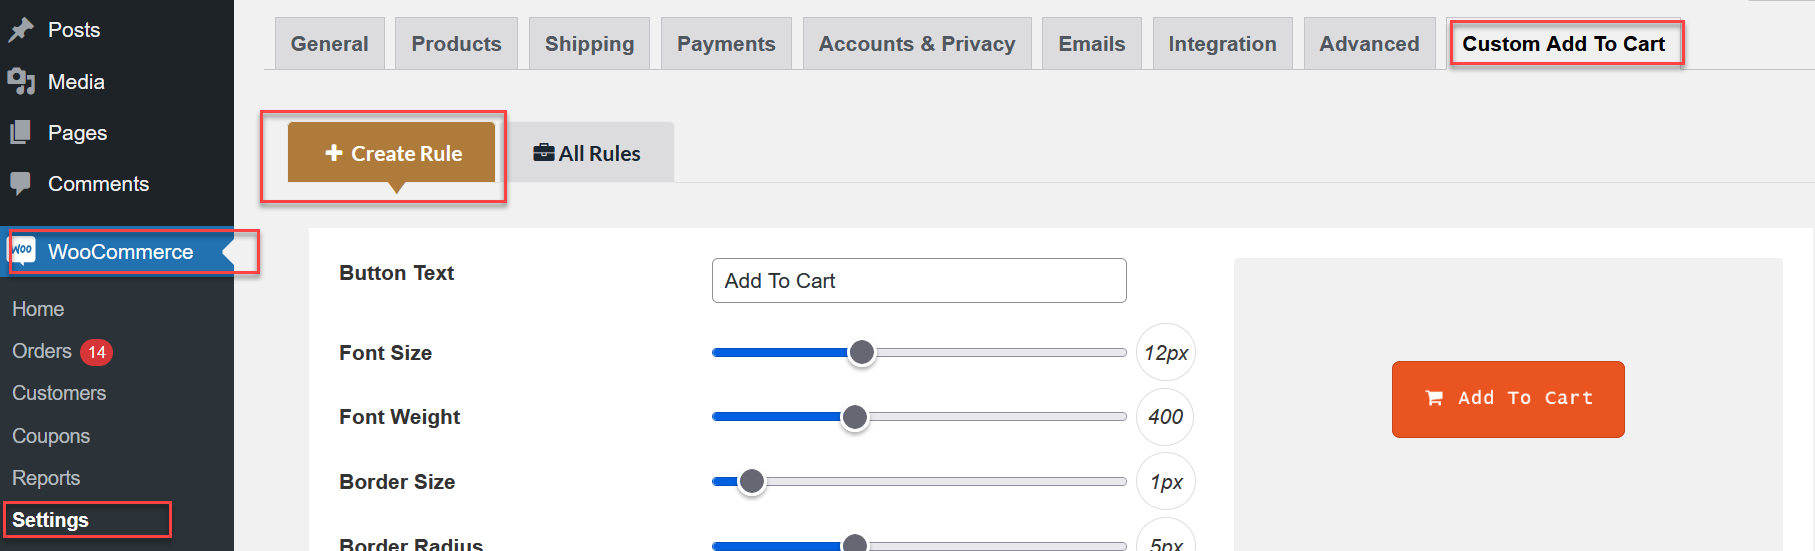The width and height of the screenshot is (1815, 551).
Task: Click the cart icon on preview button
Action: [1434, 398]
